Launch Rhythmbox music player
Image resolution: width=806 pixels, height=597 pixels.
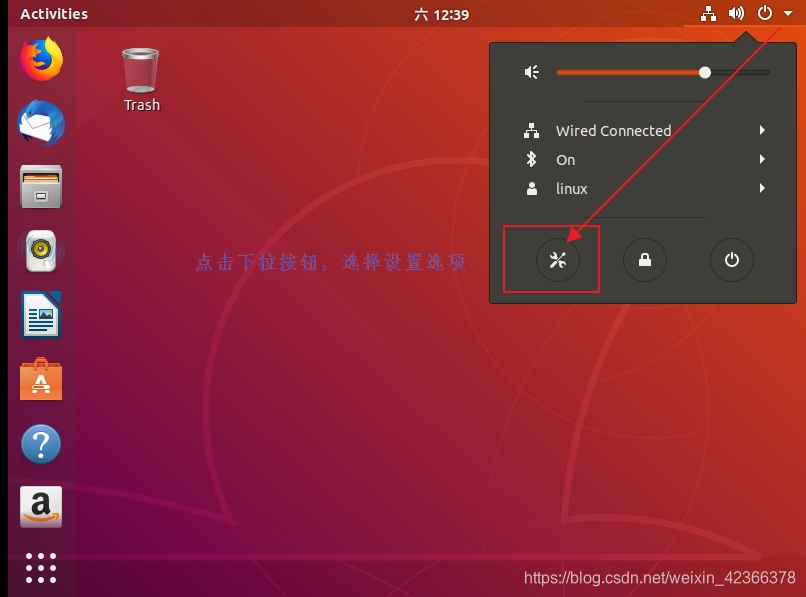[41, 251]
